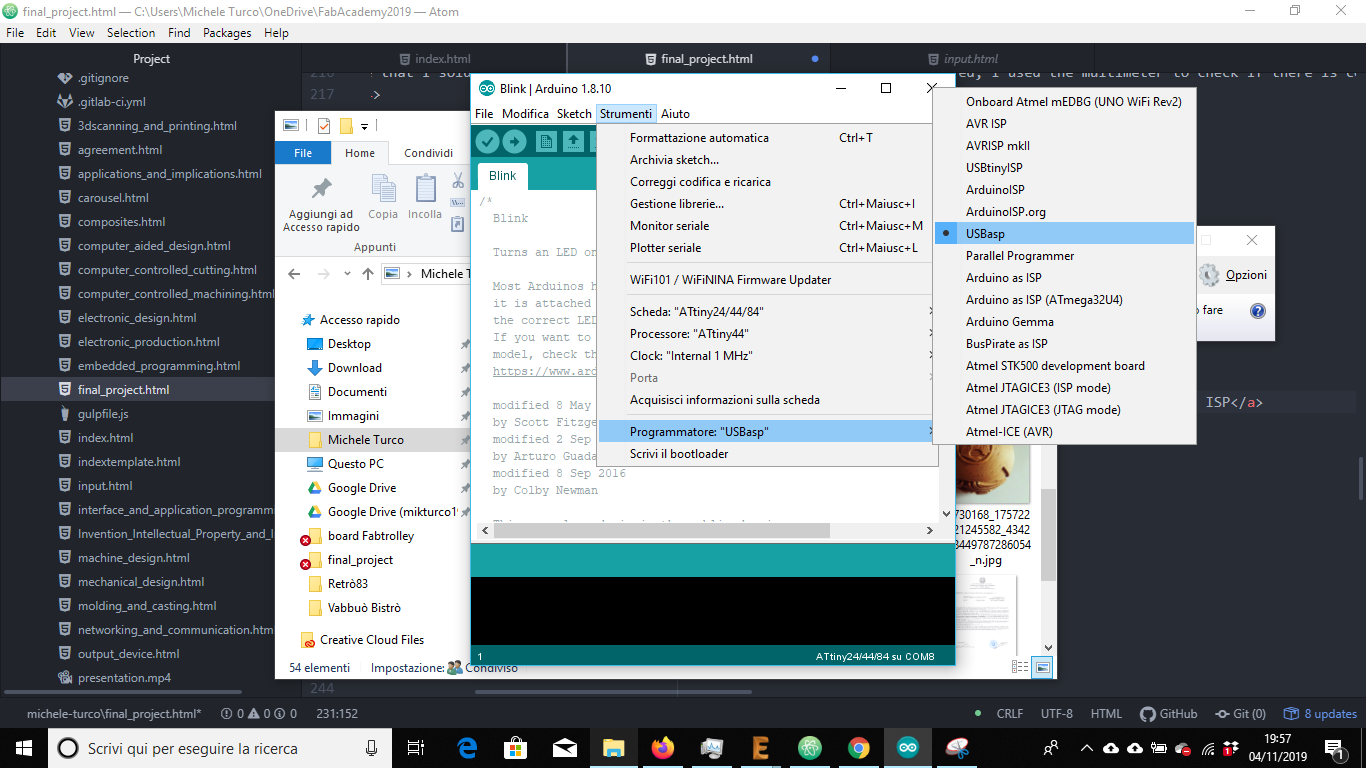The height and width of the screenshot is (768, 1366).
Task: Click the Arduino Upload arrow button
Action: (x=515, y=141)
